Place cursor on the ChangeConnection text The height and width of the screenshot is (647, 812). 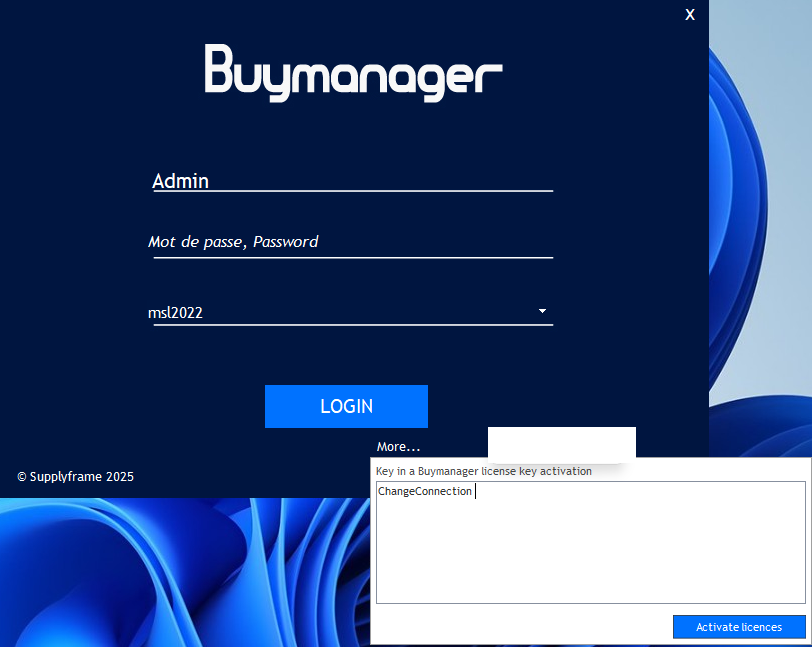coord(424,491)
